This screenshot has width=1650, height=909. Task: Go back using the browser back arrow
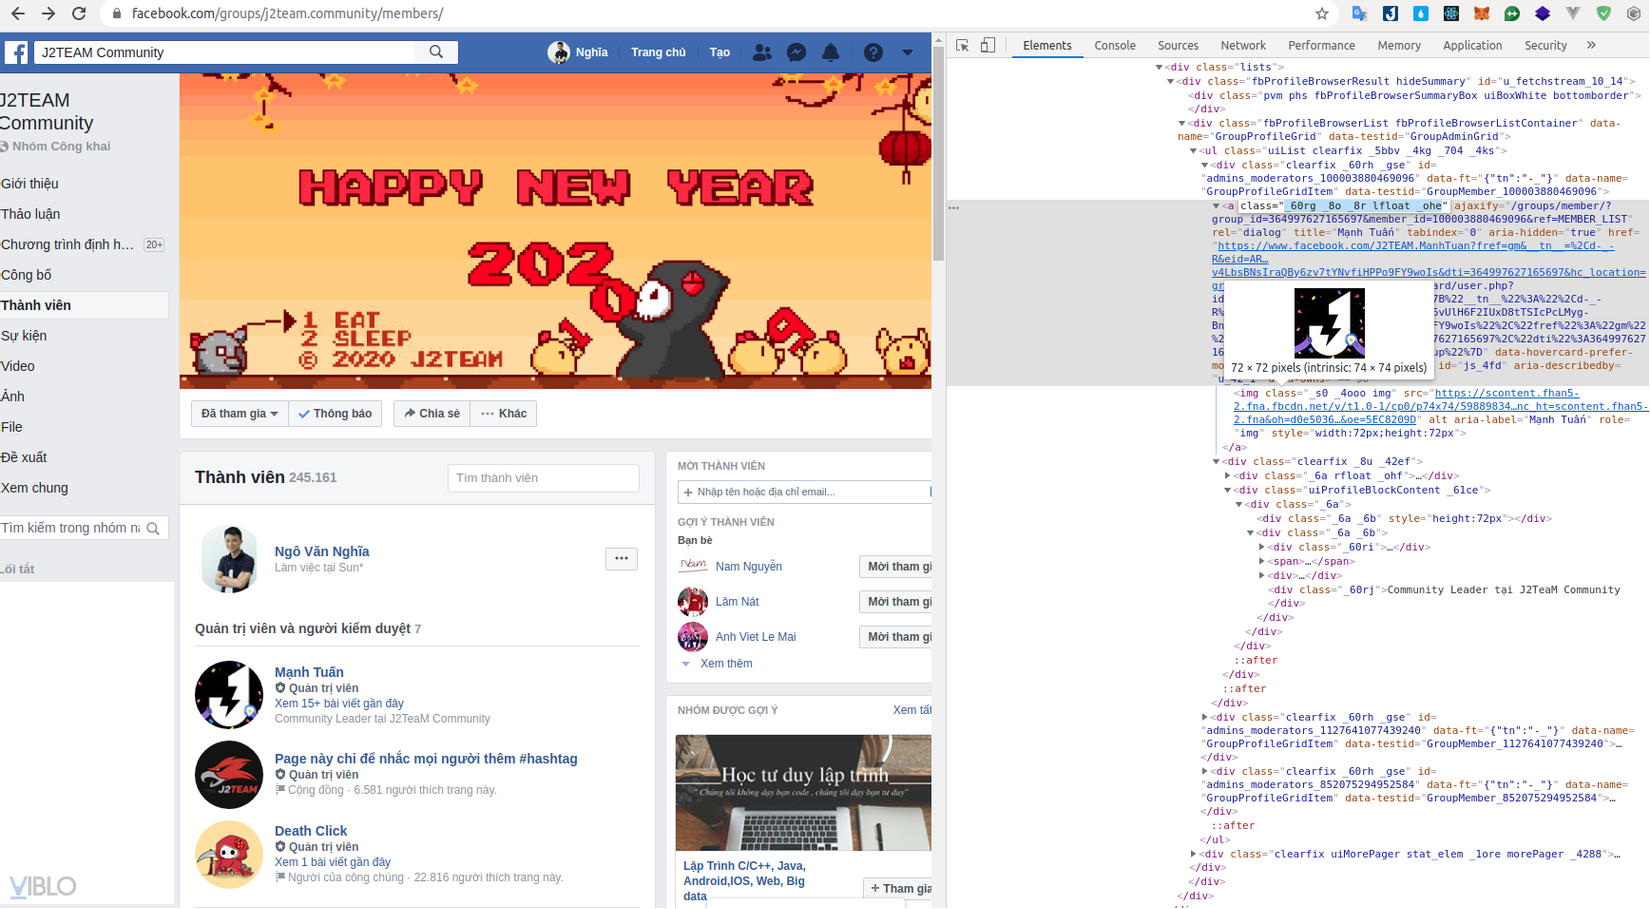tap(18, 14)
